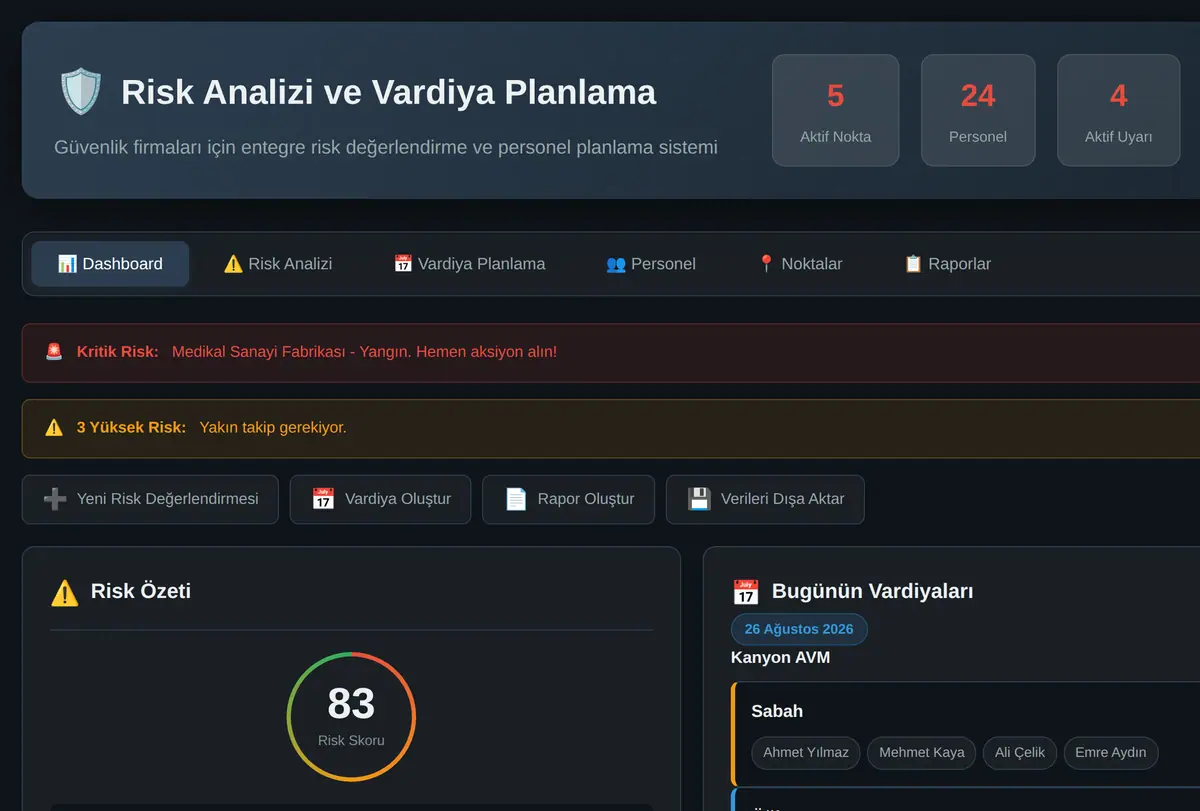Click the Emre Aydın personnel chip
This screenshot has height=811, width=1200.
click(1111, 752)
